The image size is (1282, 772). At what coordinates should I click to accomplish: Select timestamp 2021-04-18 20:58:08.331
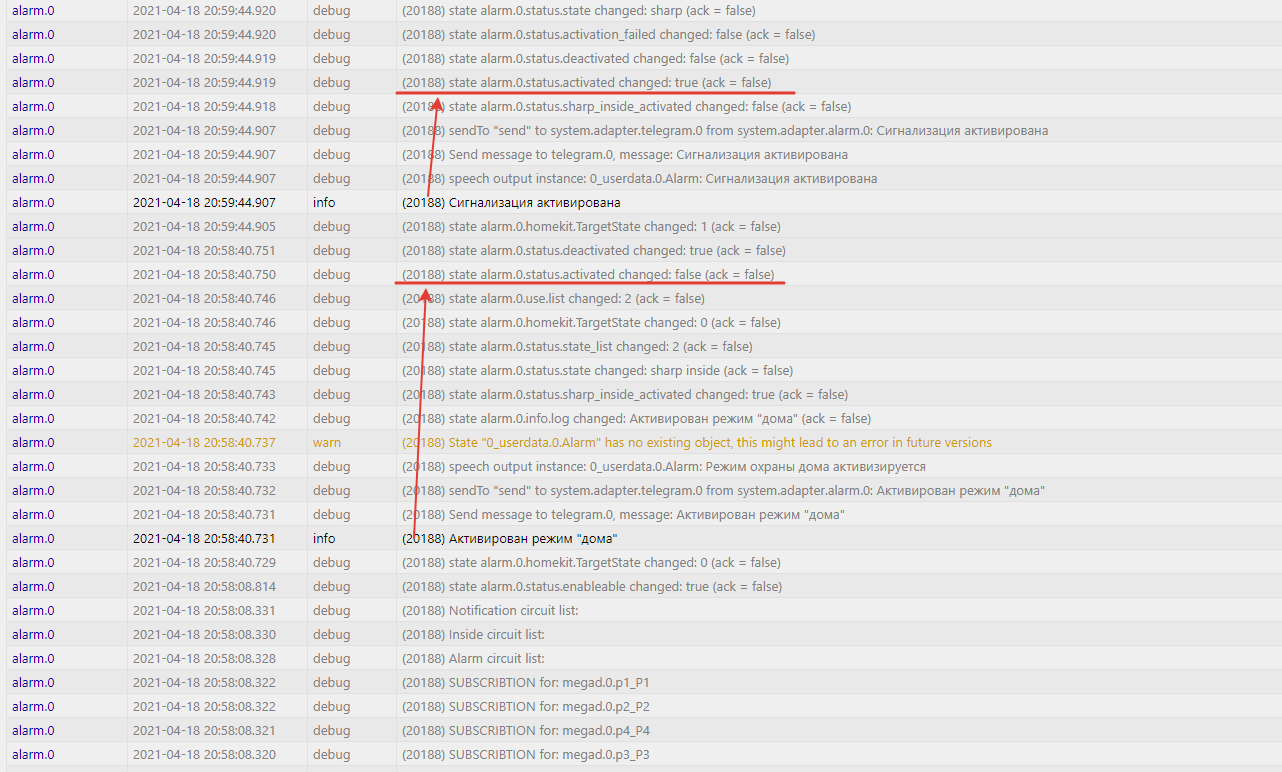click(x=204, y=610)
